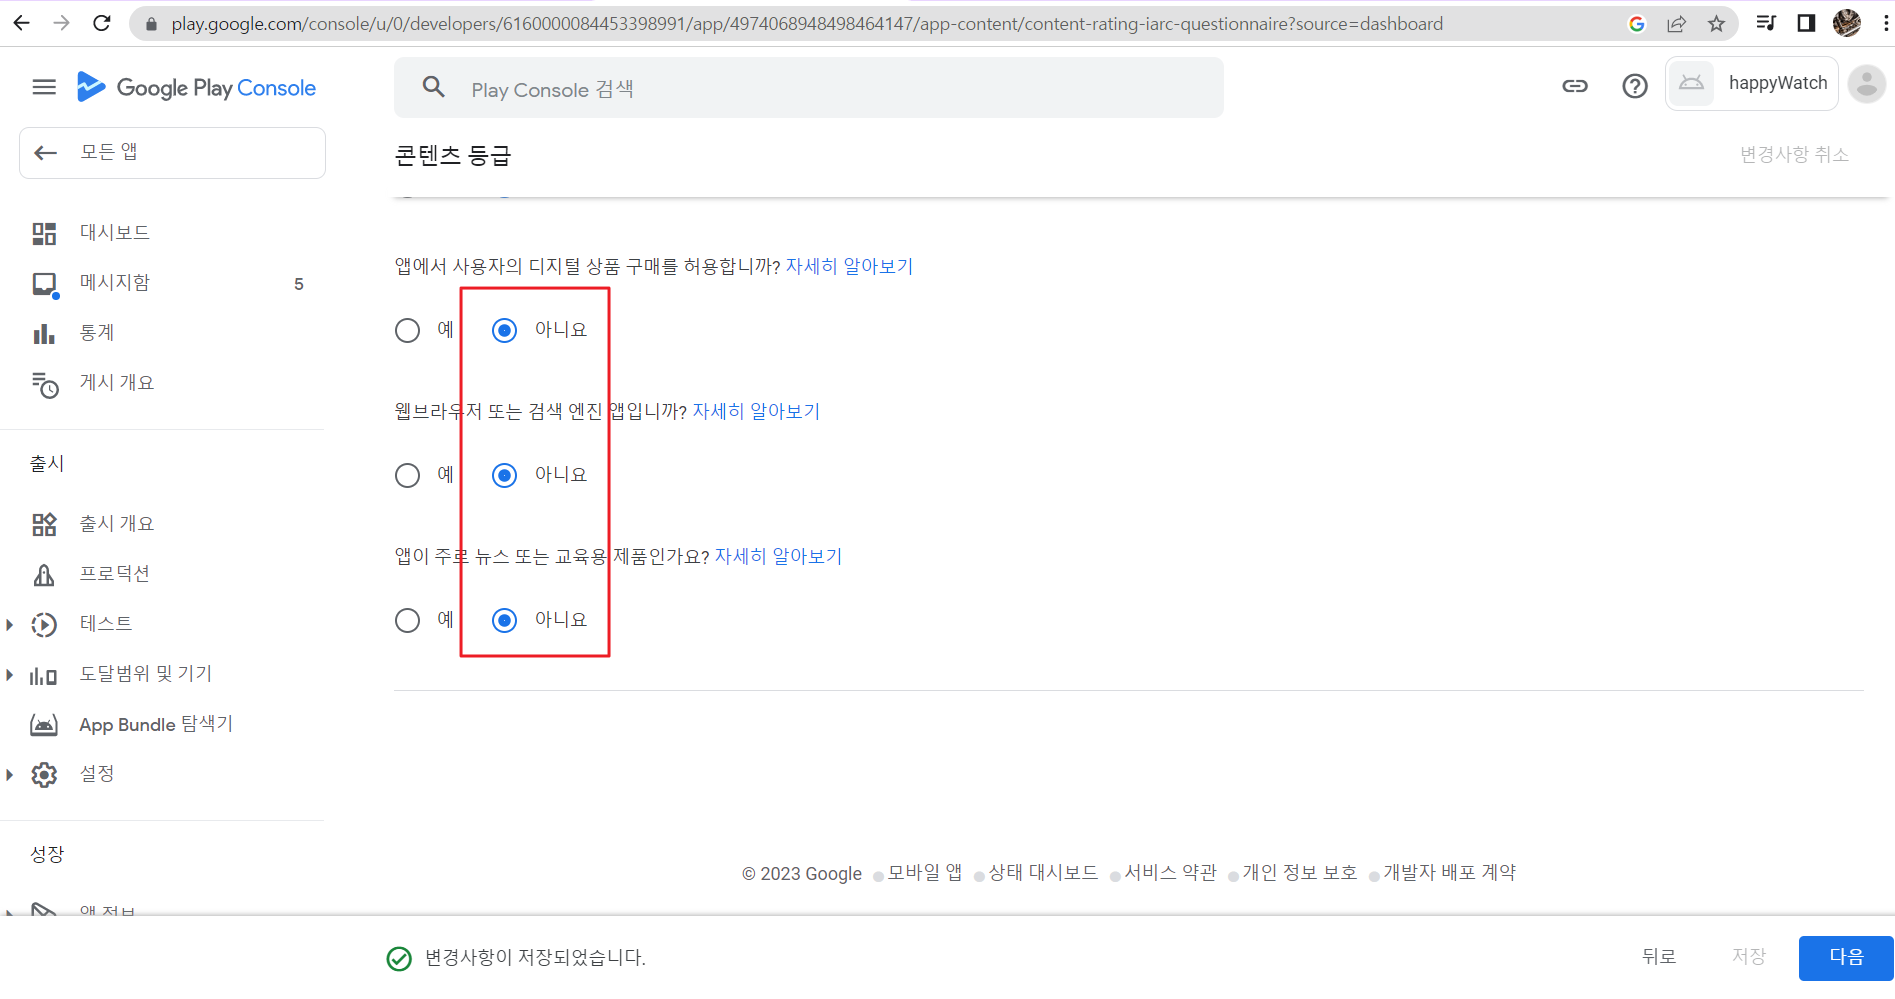The image size is (1895, 999).
Task: Click the browser share icon
Action: coord(1676,23)
